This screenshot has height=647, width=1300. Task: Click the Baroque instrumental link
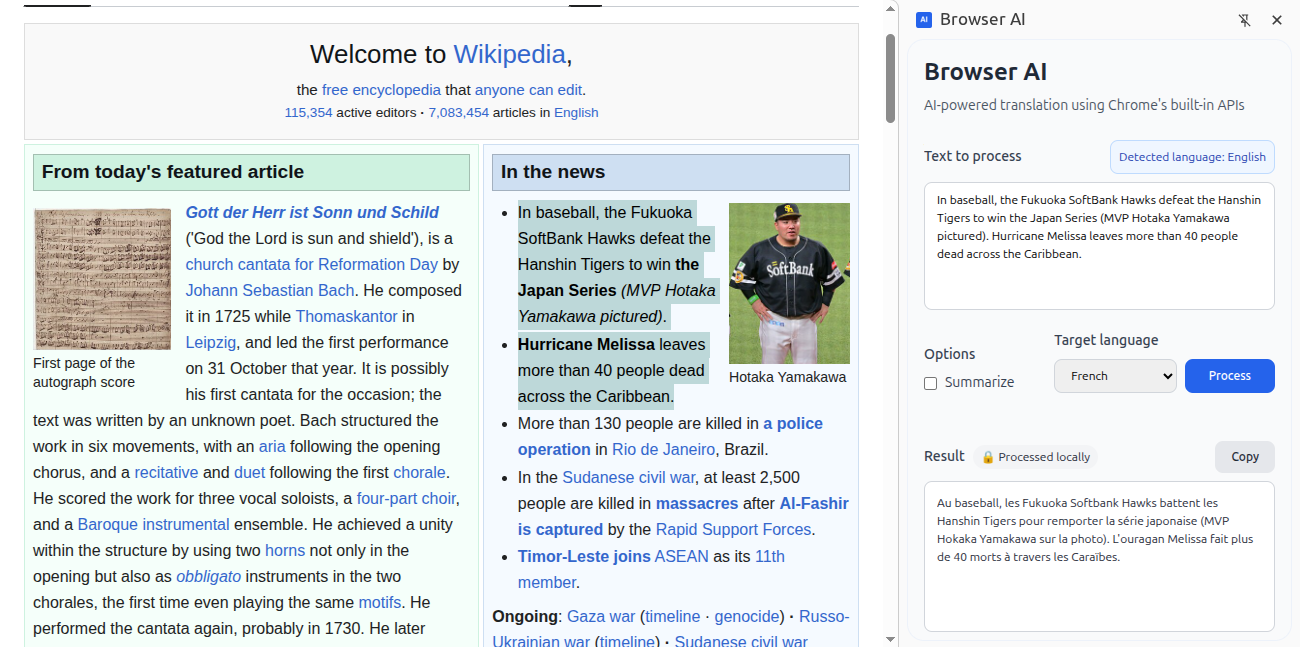154,524
